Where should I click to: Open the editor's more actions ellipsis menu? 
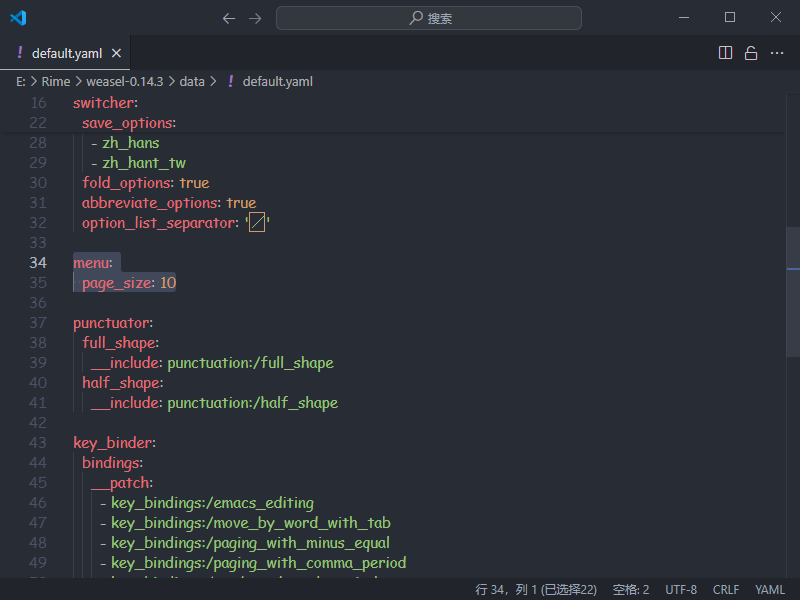click(776, 53)
